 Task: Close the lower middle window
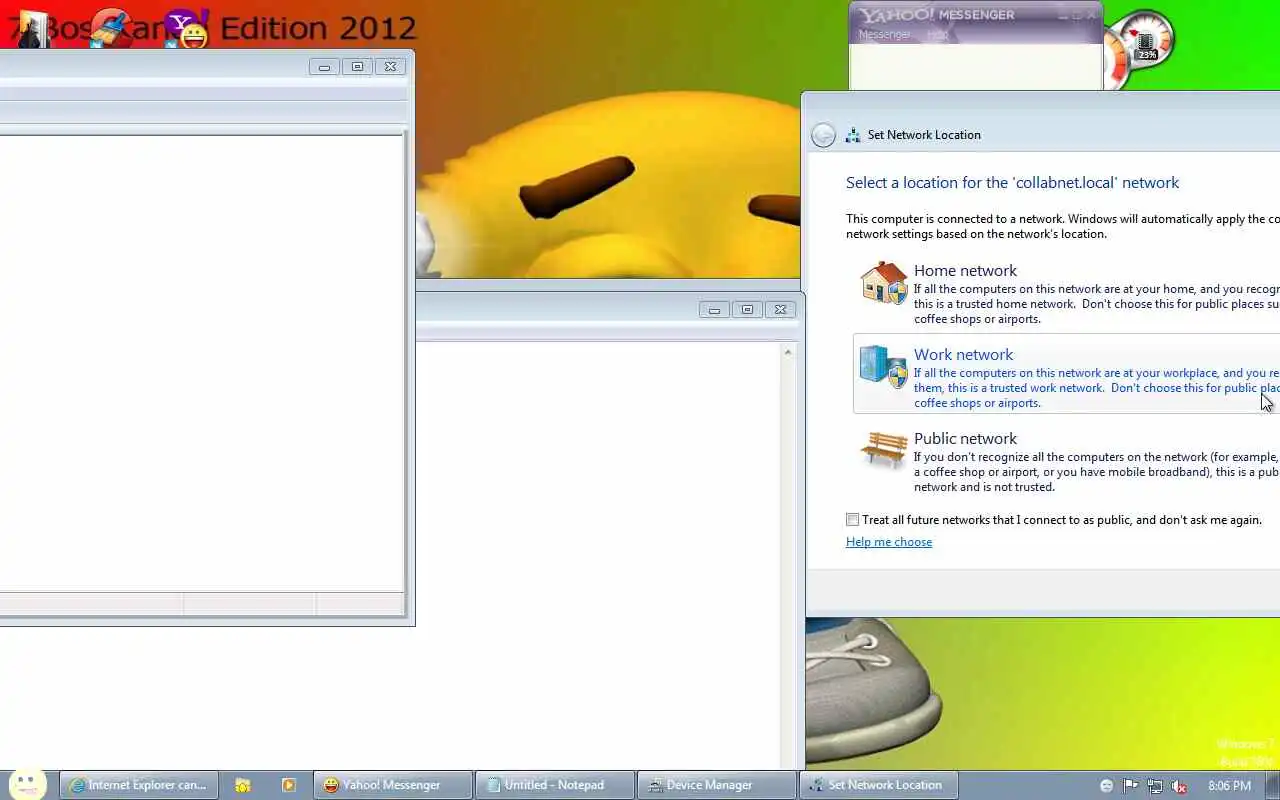(x=780, y=310)
